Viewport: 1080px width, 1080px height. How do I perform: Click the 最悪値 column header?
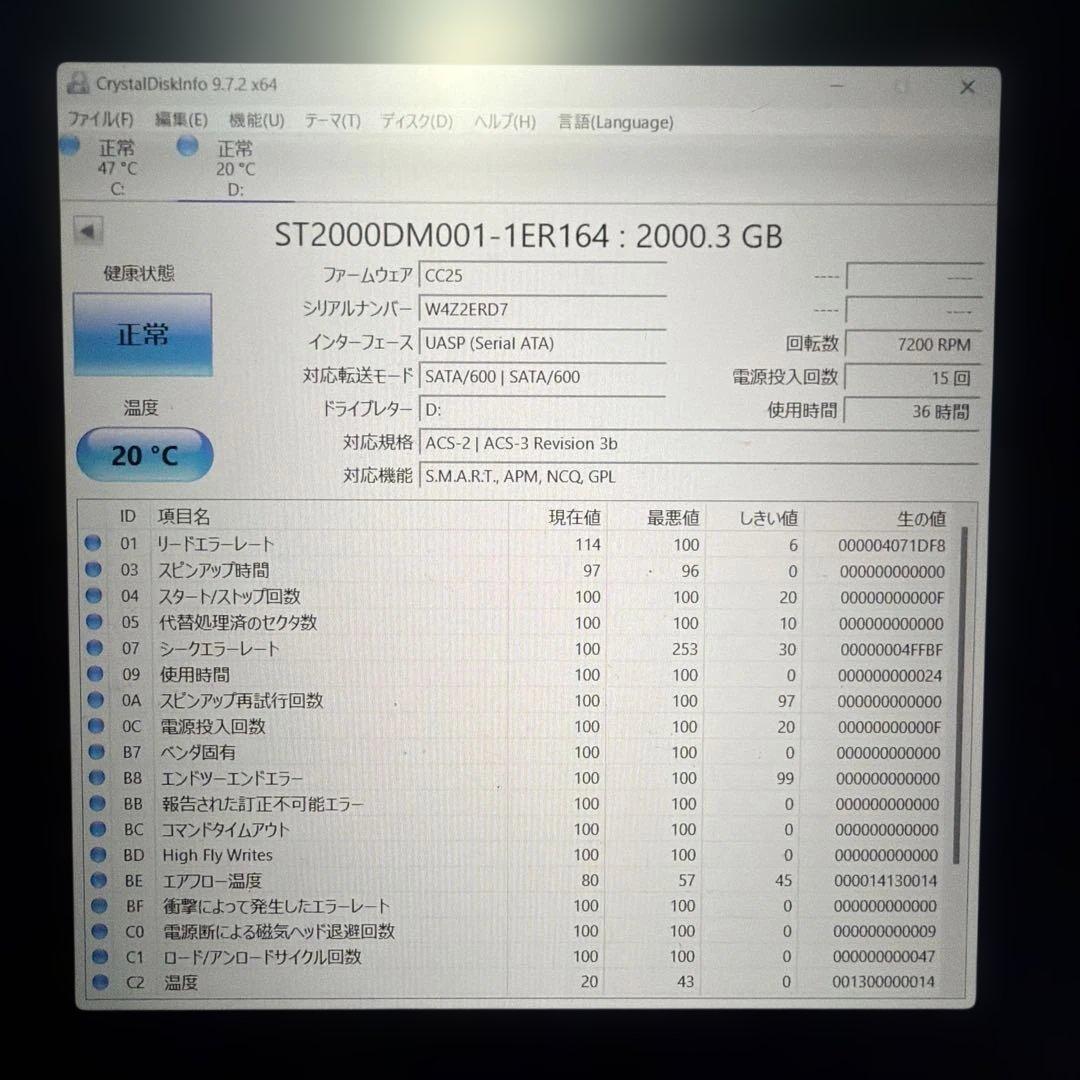pyautogui.click(x=673, y=518)
